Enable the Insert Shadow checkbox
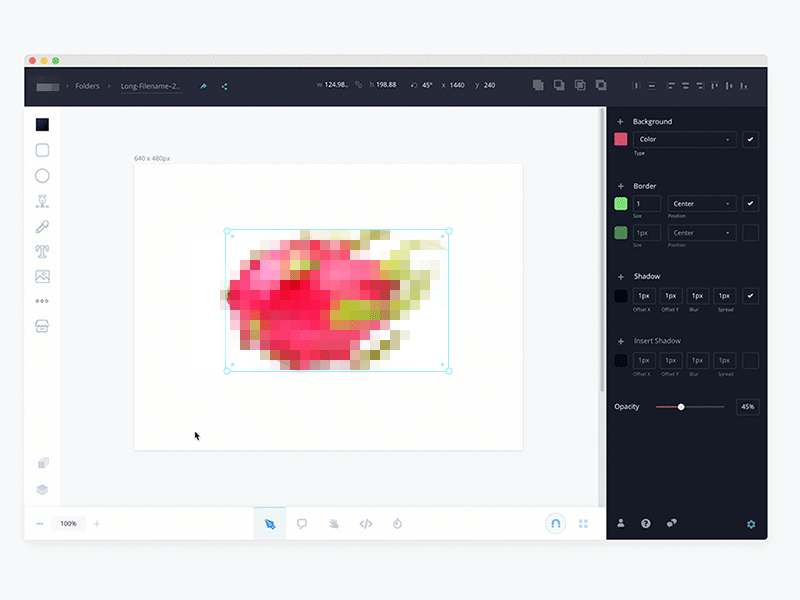Screen dimensions: 800x600 point(751,361)
